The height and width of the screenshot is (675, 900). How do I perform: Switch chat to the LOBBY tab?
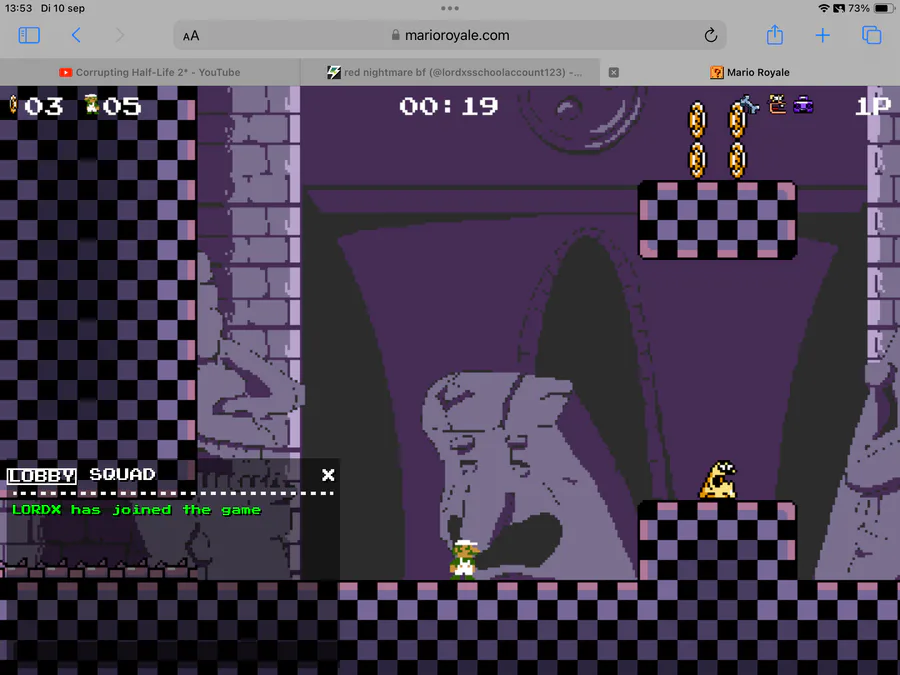tap(41, 475)
